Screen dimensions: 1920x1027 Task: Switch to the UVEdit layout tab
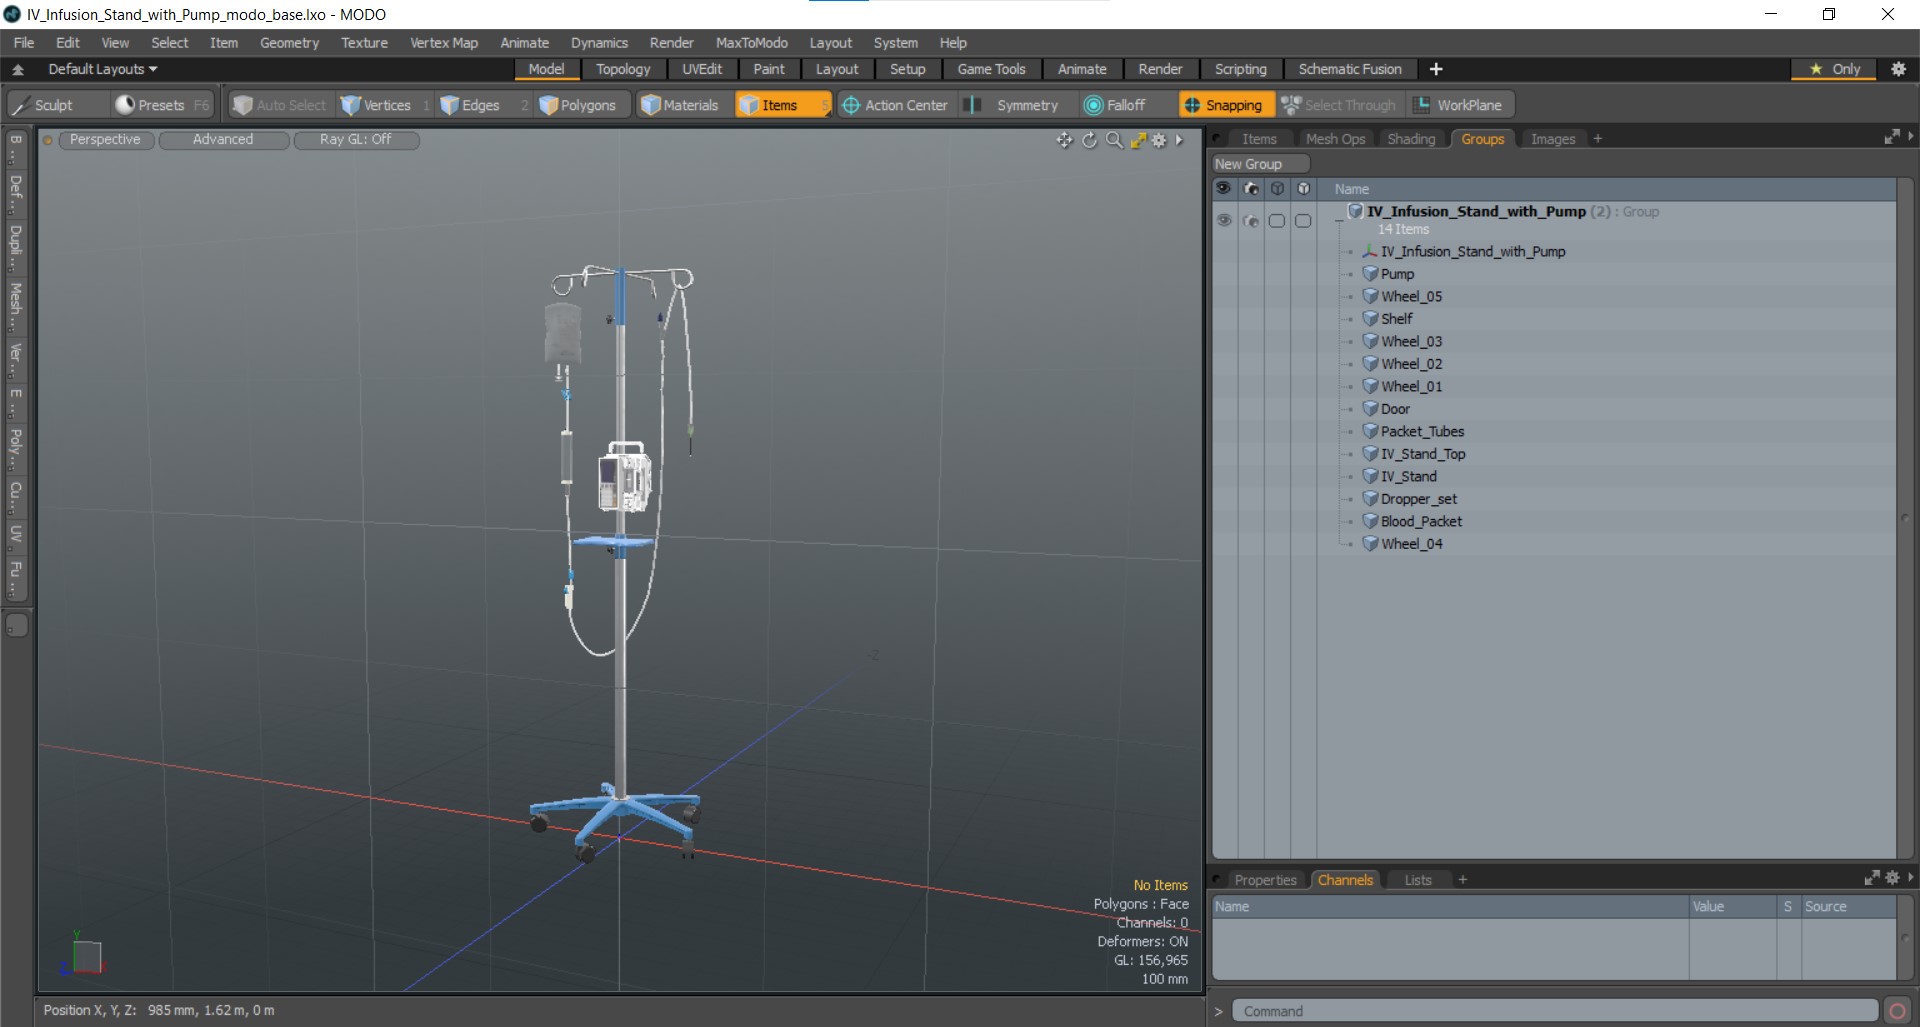pyautogui.click(x=702, y=69)
